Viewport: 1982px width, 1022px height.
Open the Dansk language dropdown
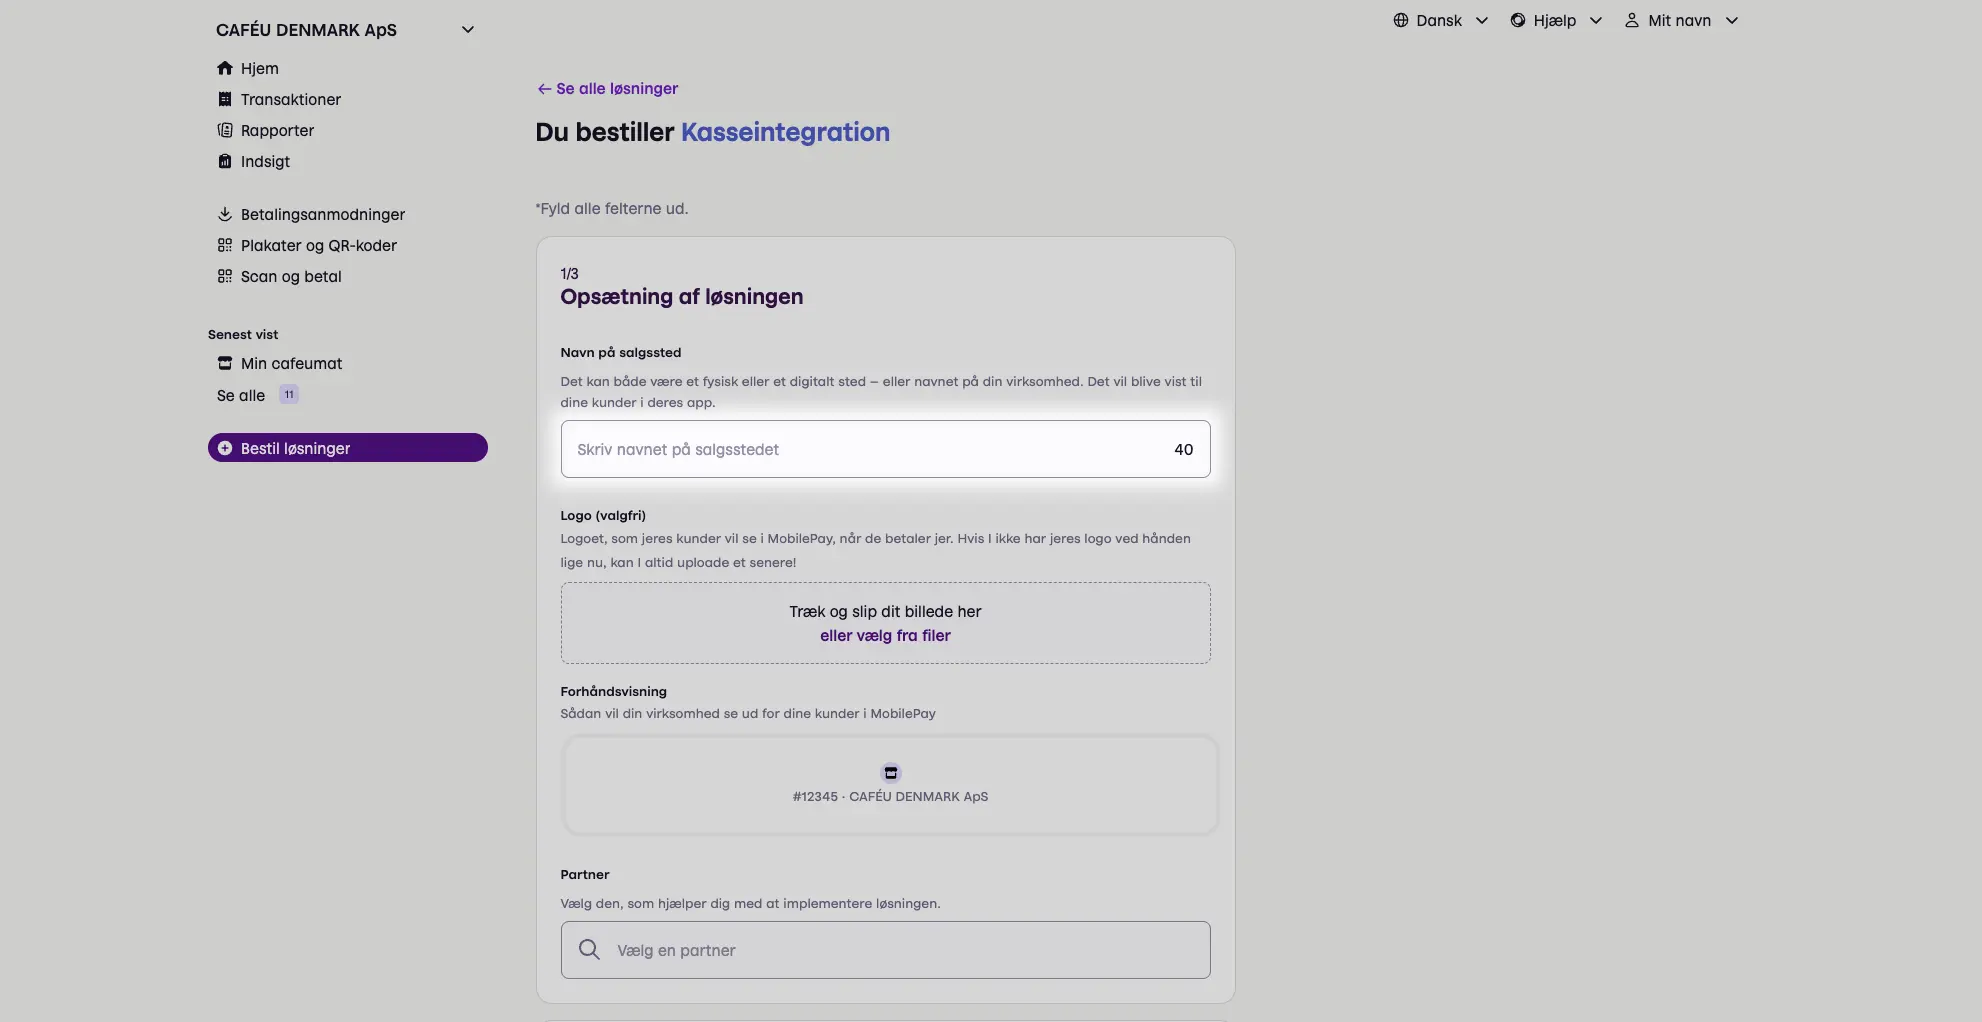(1440, 20)
